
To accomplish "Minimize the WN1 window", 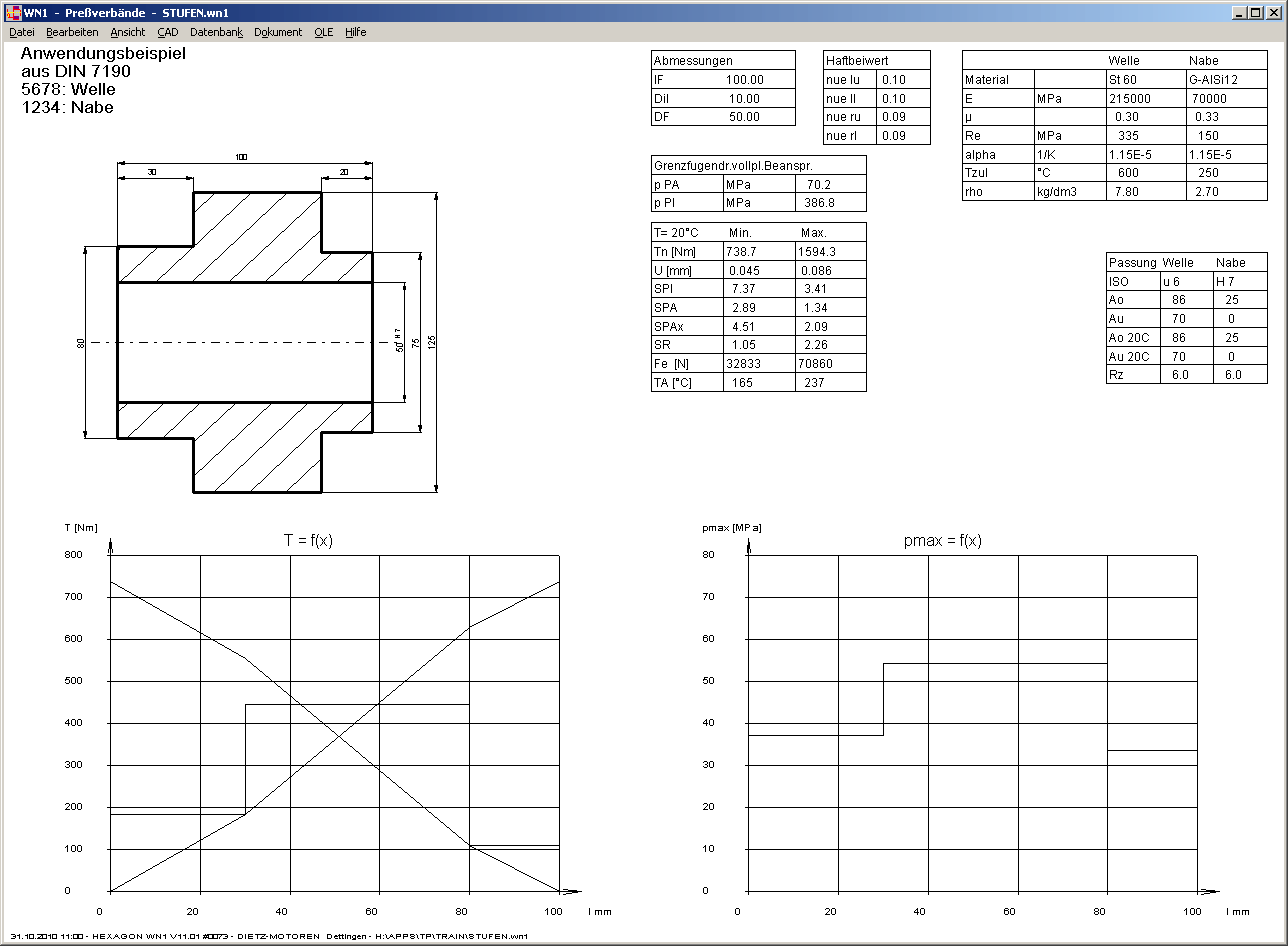I will [1238, 13].
